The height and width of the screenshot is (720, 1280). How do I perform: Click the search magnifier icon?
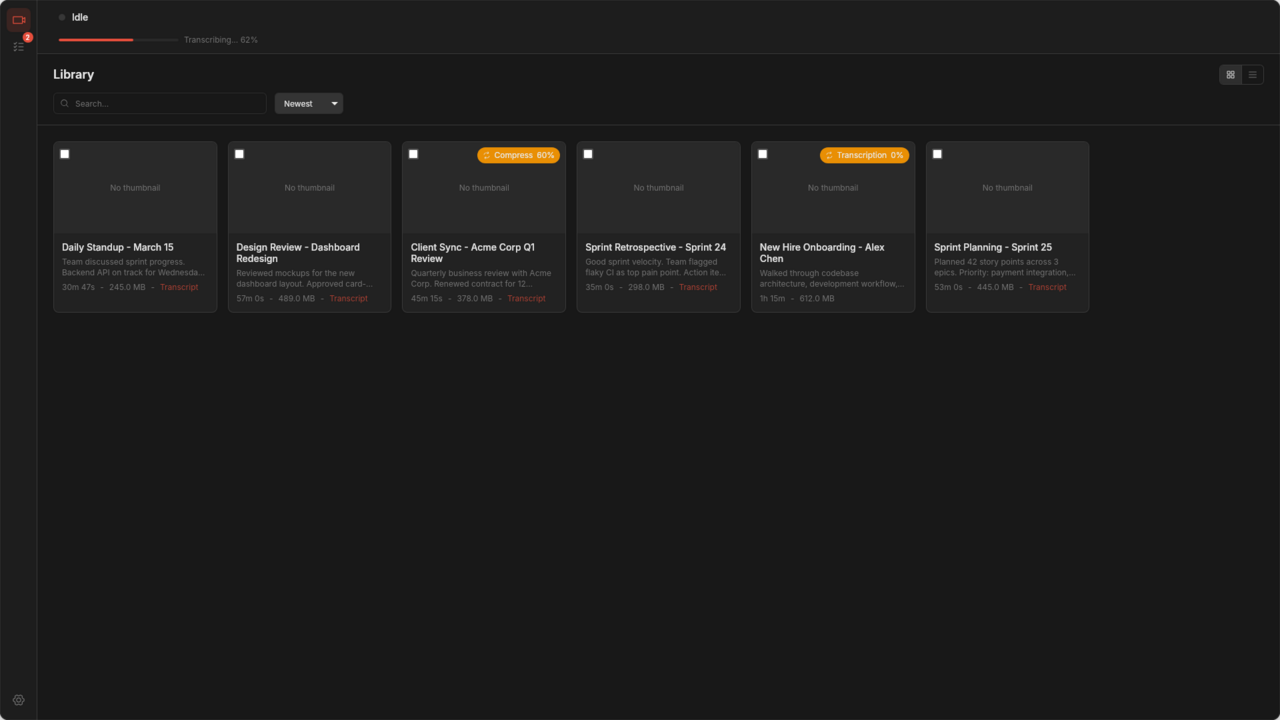pos(64,103)
